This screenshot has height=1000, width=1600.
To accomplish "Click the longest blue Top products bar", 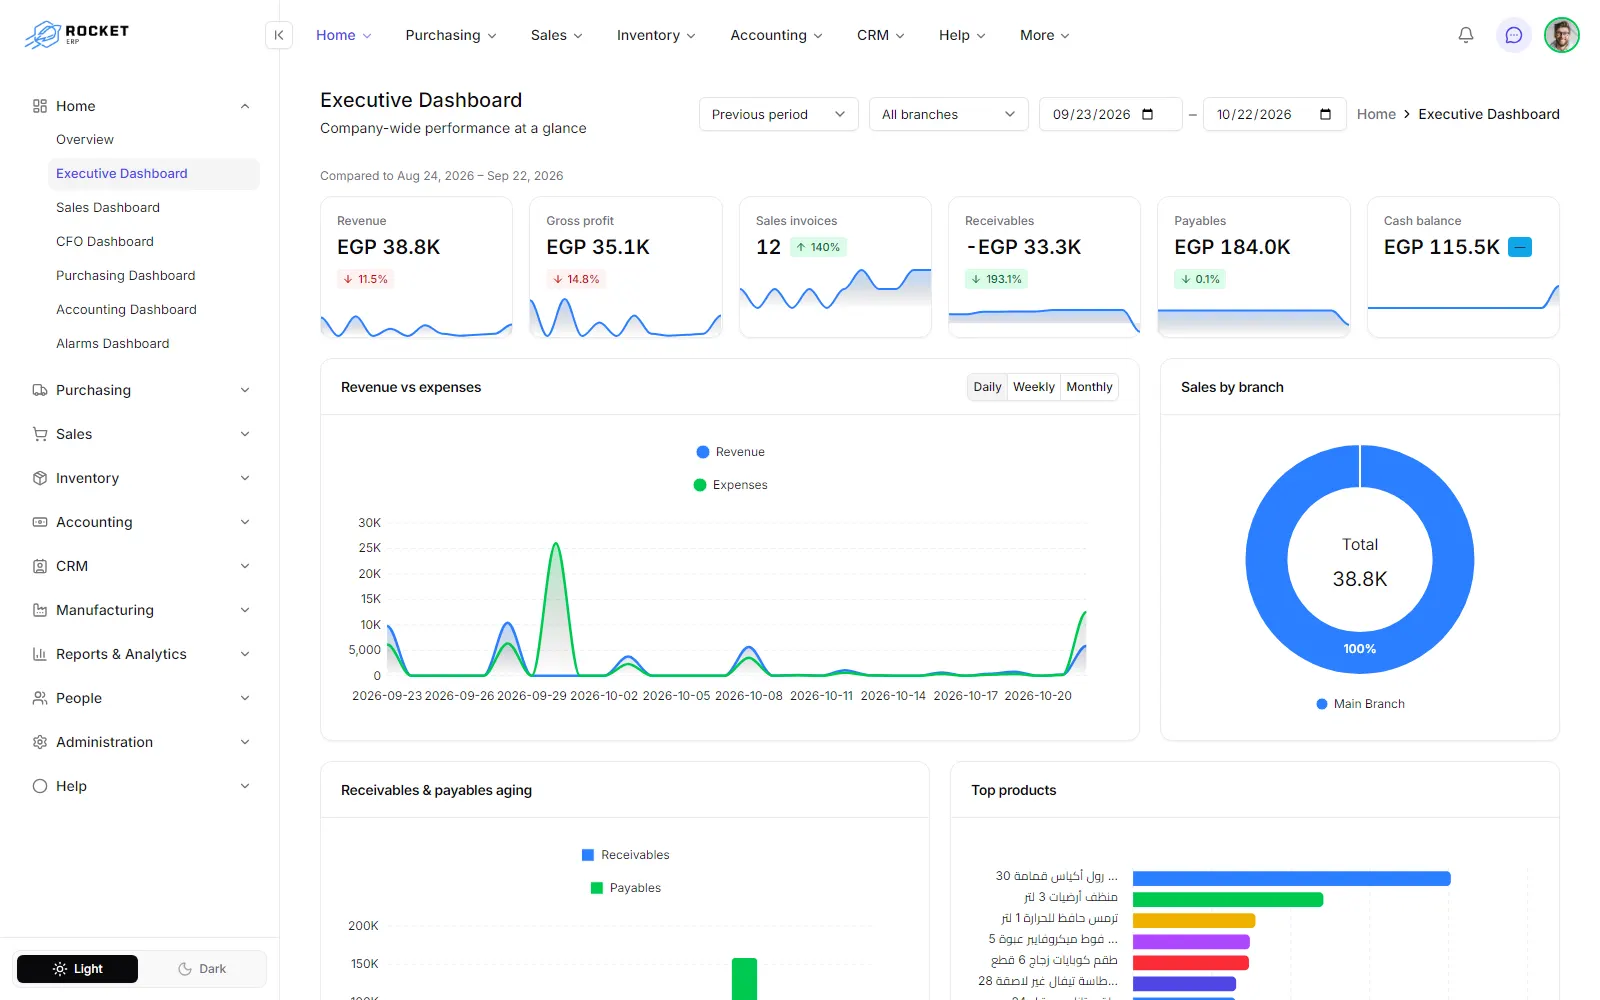I will tap(1291, 878).
